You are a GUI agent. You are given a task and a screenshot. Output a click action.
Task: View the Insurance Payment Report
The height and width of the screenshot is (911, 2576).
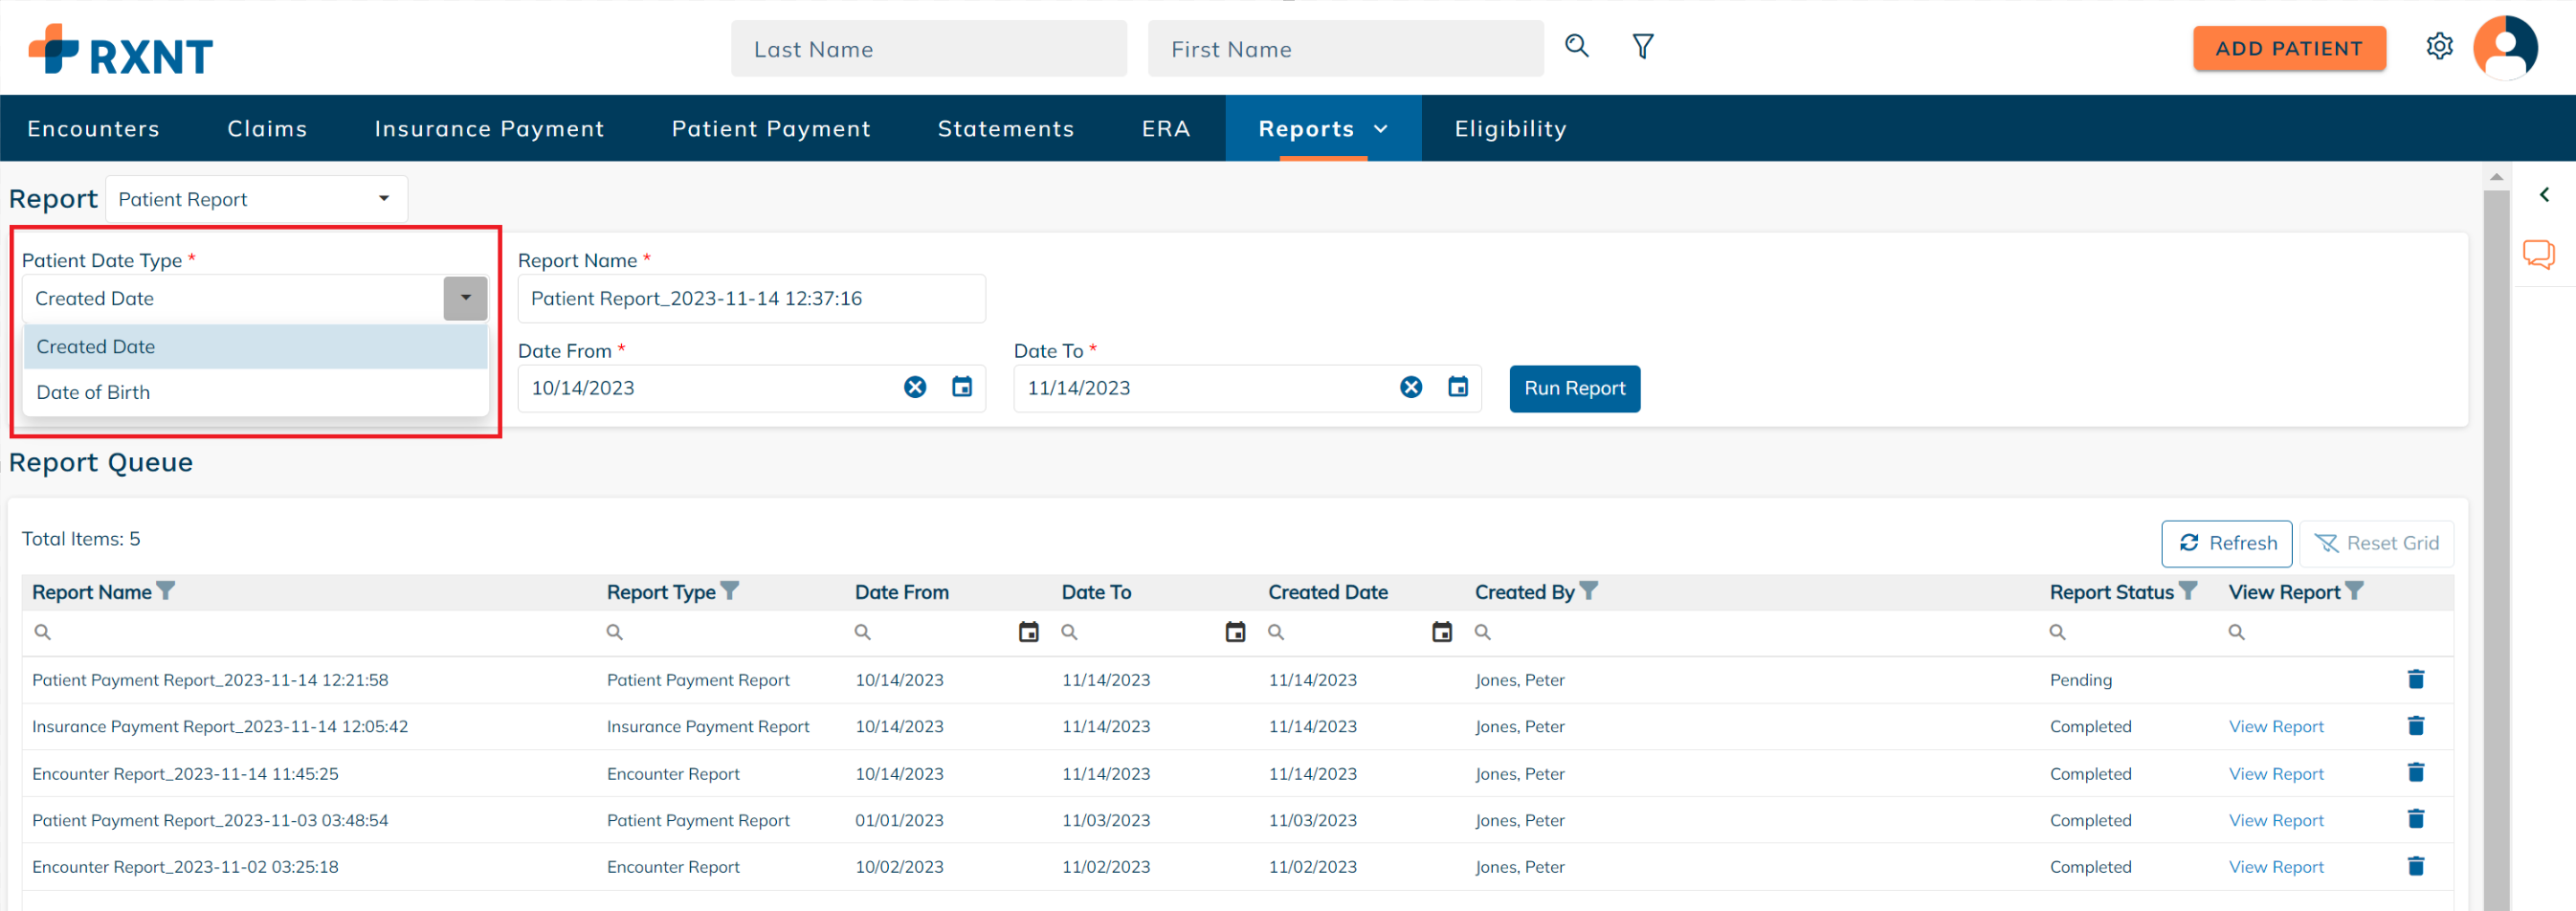(x=2275, y=727)
